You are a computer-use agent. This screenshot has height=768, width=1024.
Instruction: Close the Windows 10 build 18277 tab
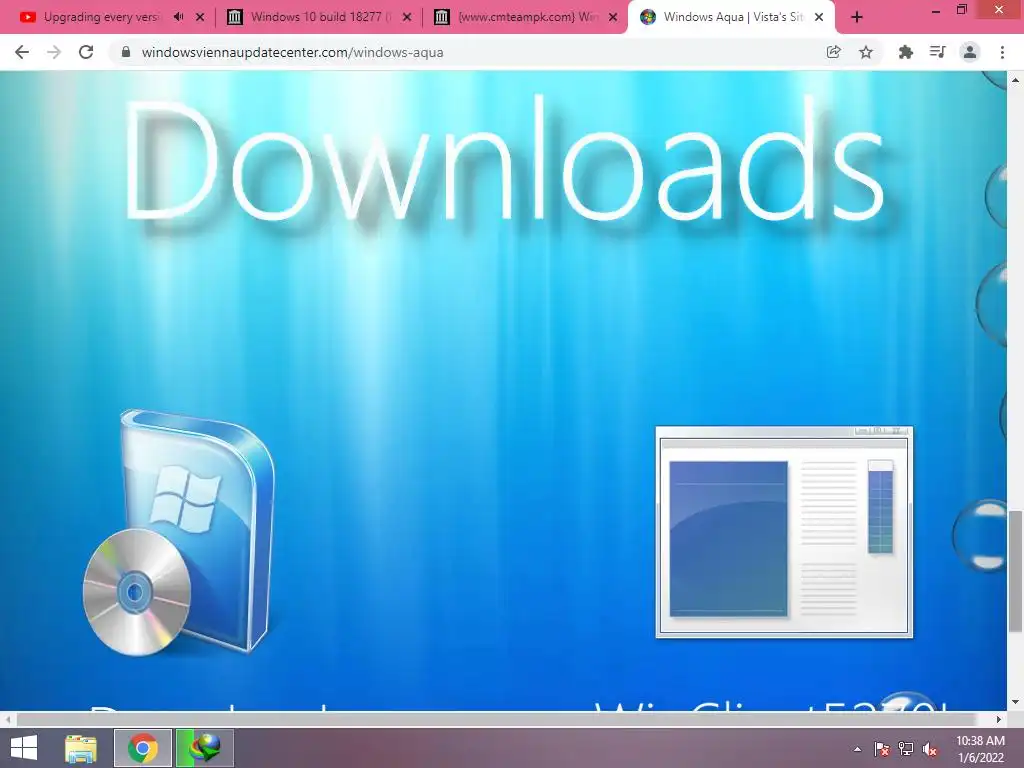coord(407,17)
